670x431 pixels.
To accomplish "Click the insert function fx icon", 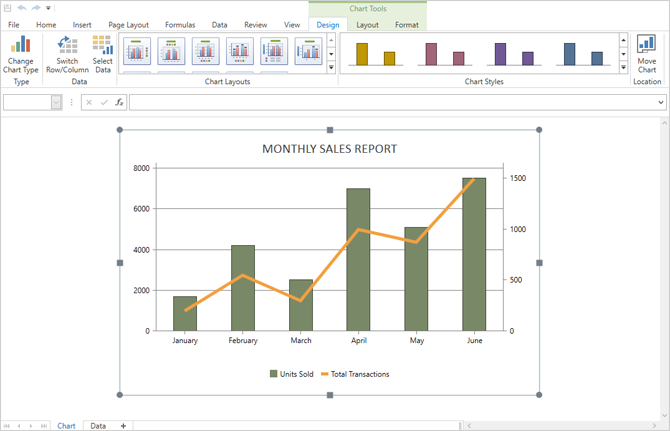I will pos(119,102).
